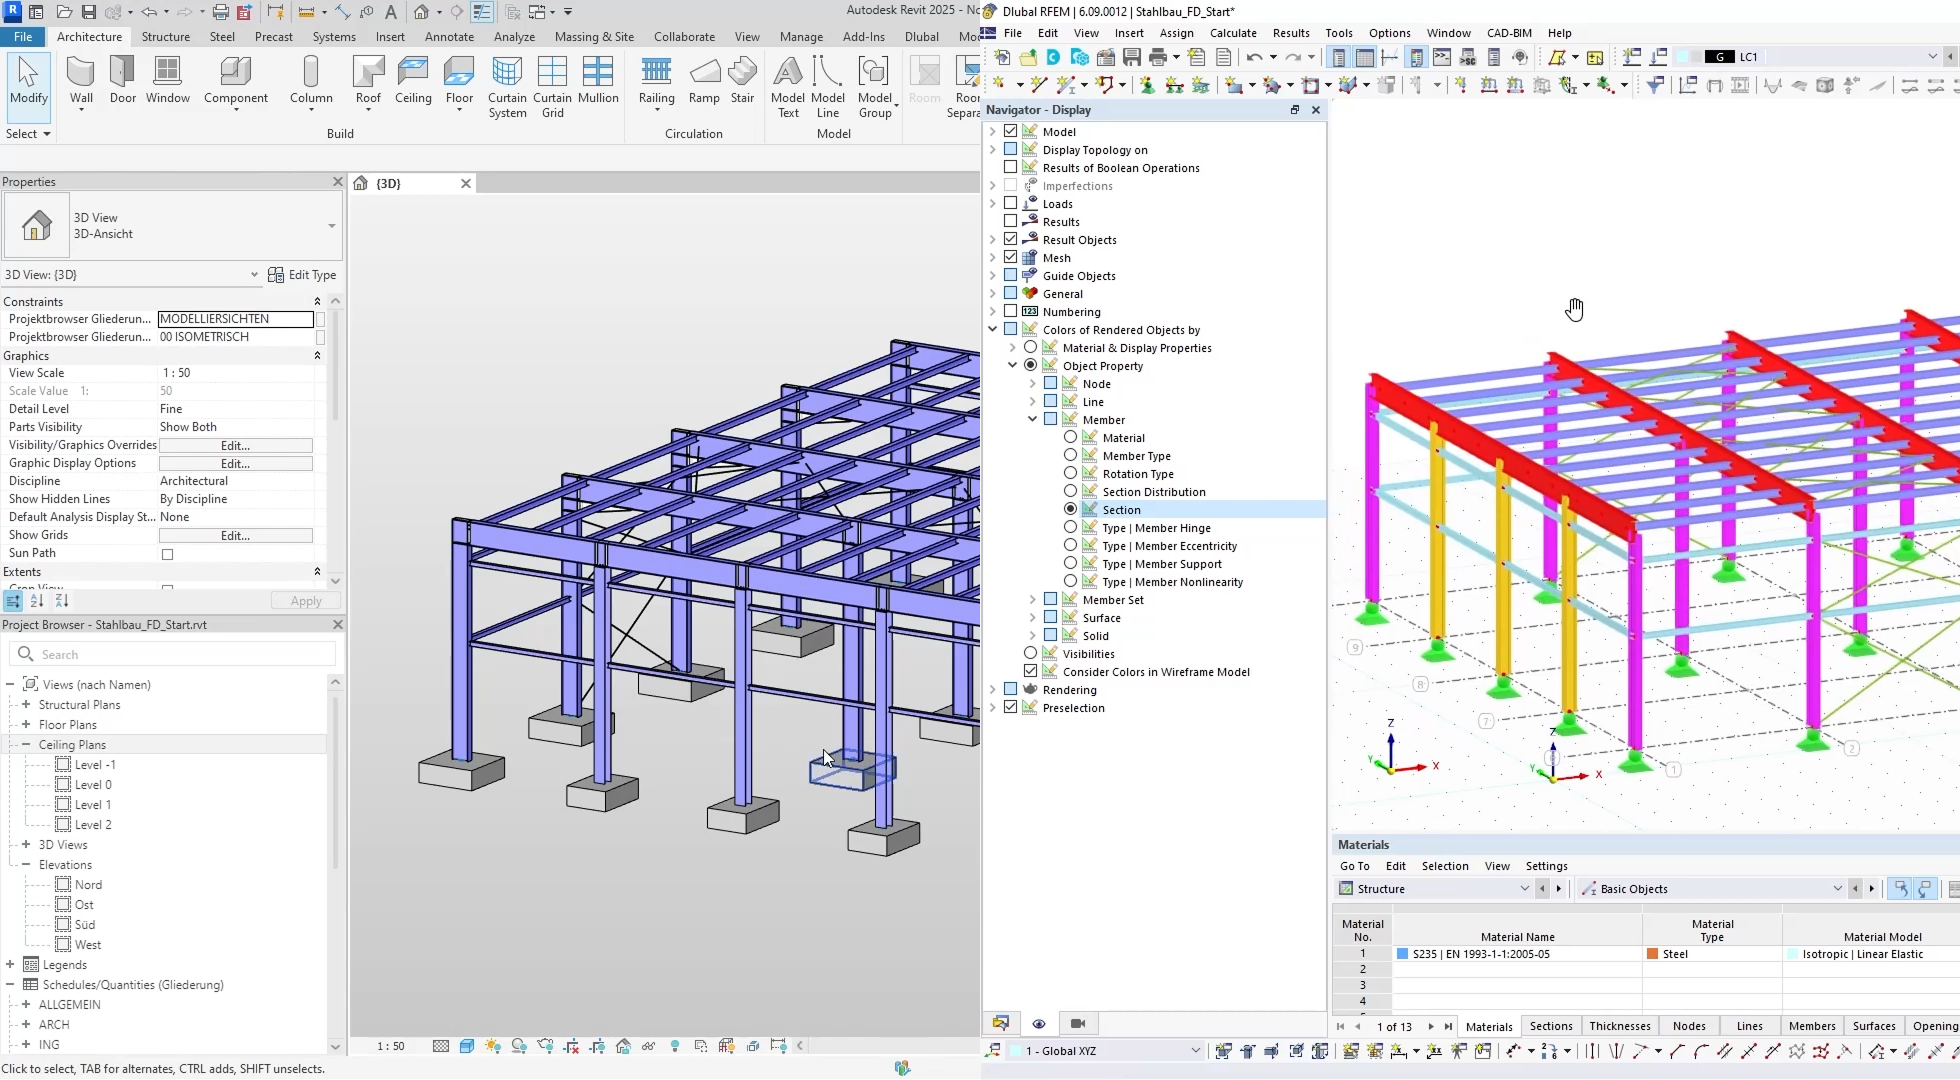Click the Floor tool in Revit ribbon
The image size is (1960, 1080).
(459, 80)
